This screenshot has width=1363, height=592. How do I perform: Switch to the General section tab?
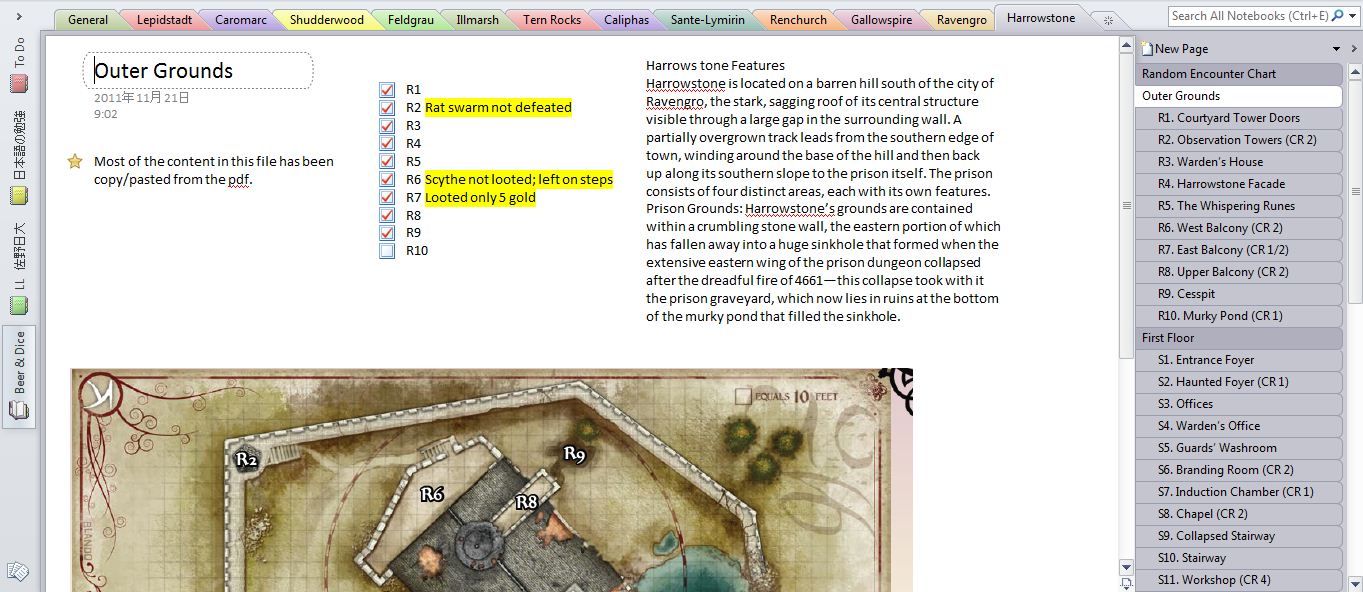tap(88, 20)
